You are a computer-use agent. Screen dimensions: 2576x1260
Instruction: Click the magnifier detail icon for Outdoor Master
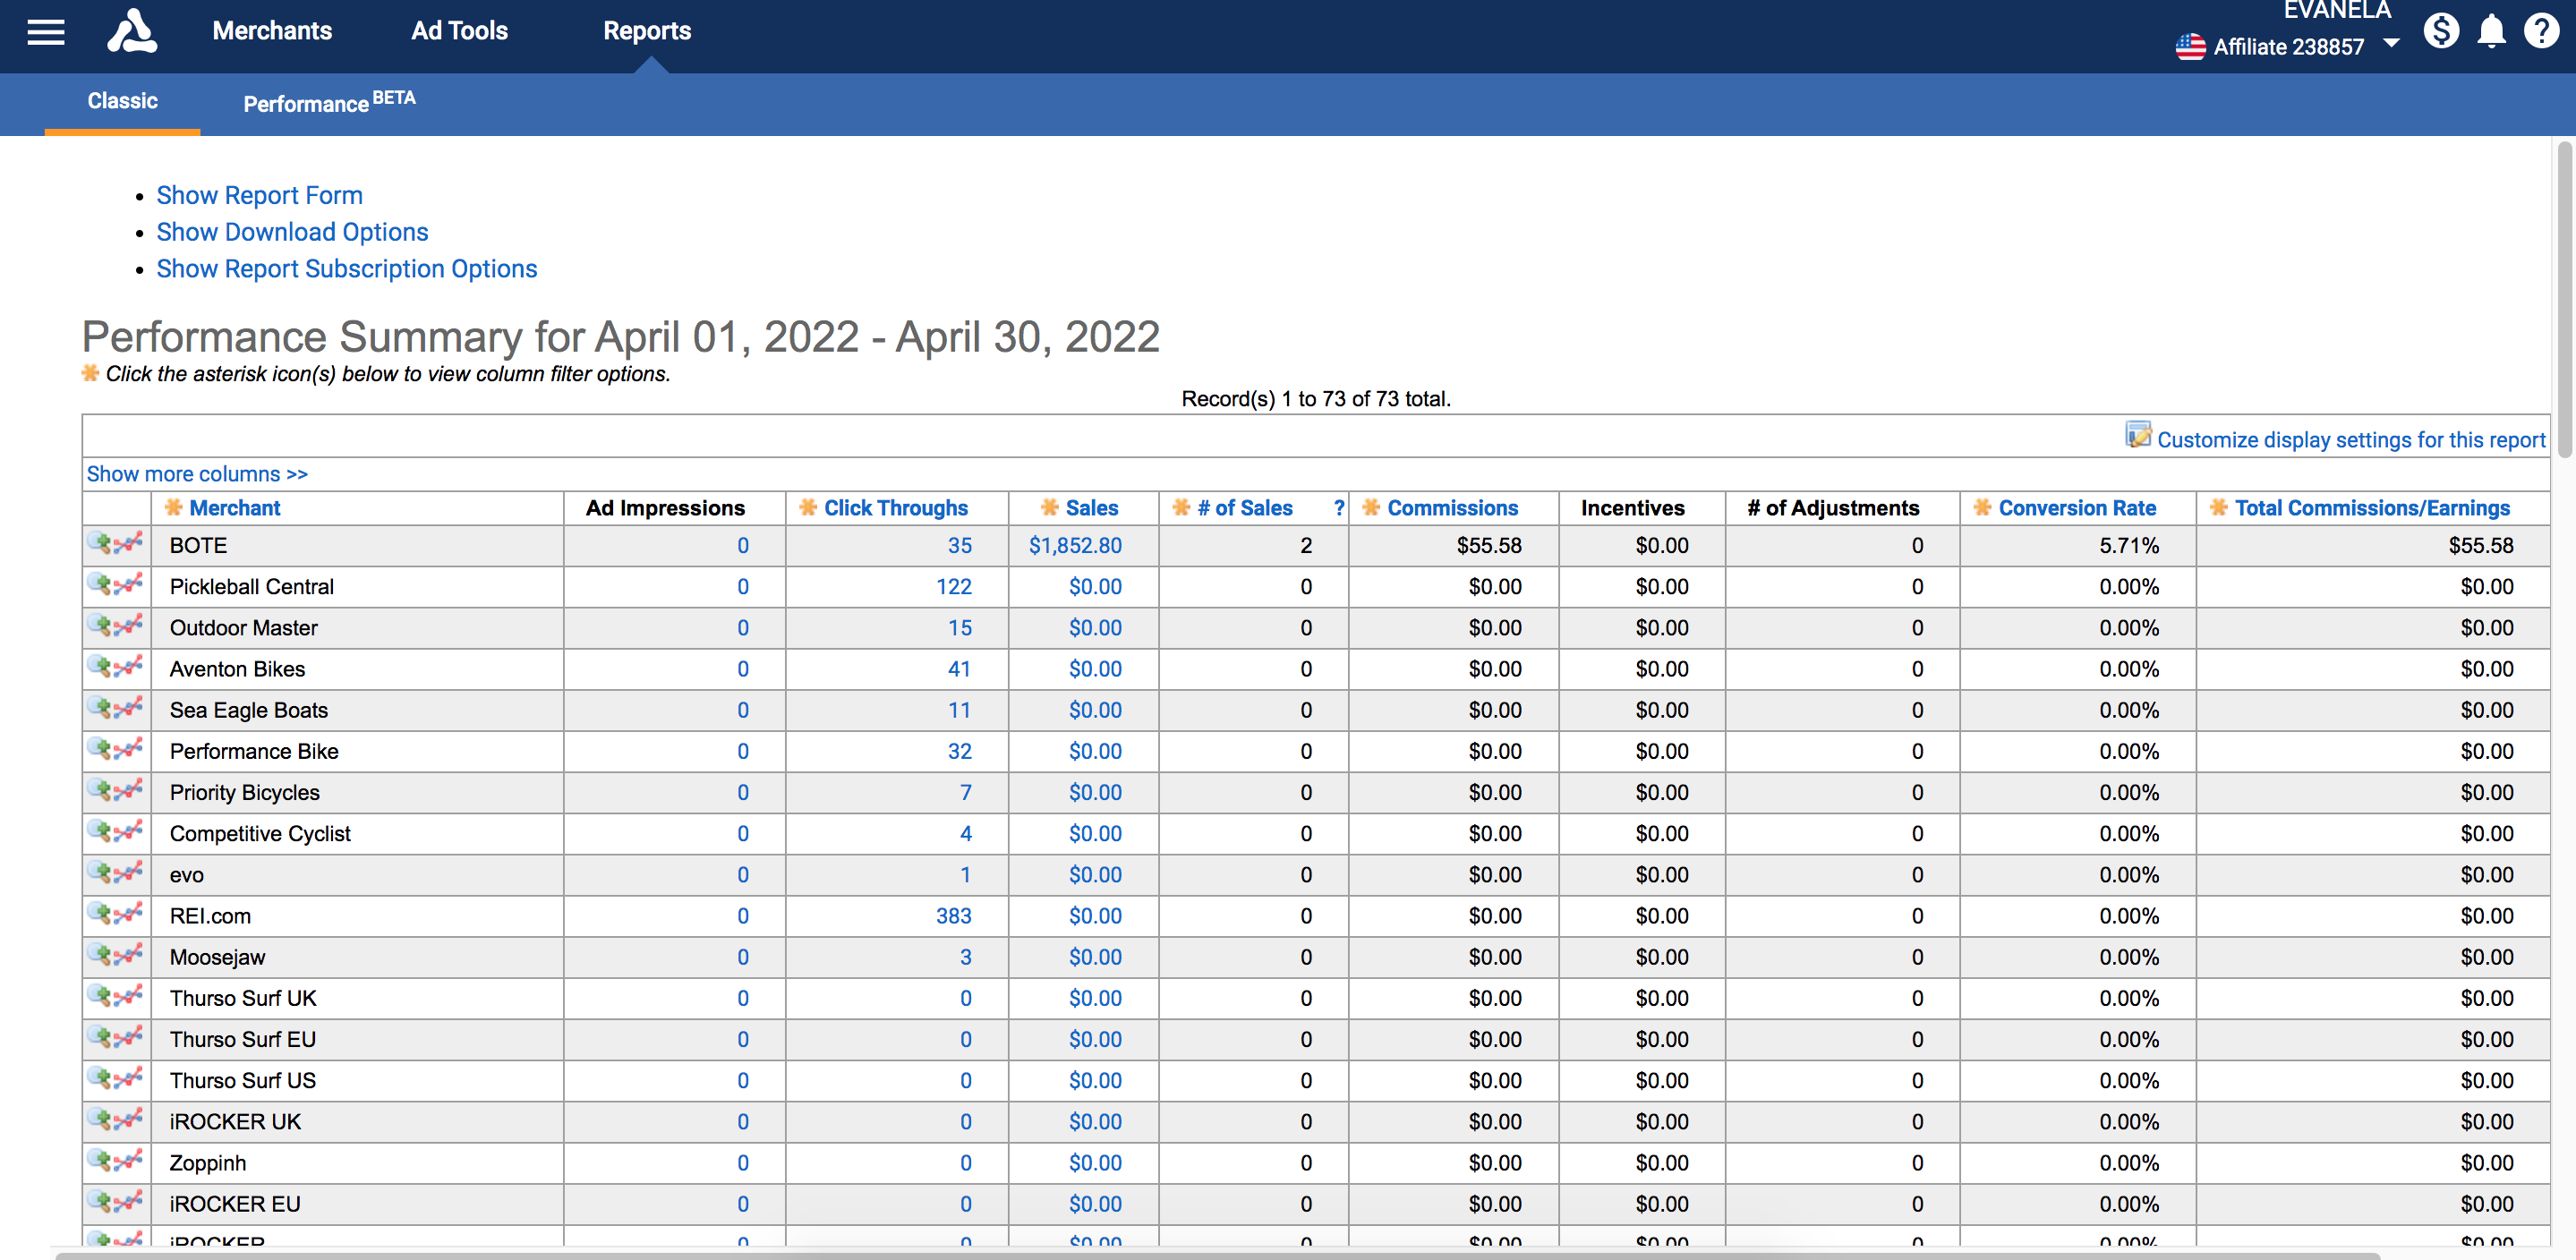(100, 625)
